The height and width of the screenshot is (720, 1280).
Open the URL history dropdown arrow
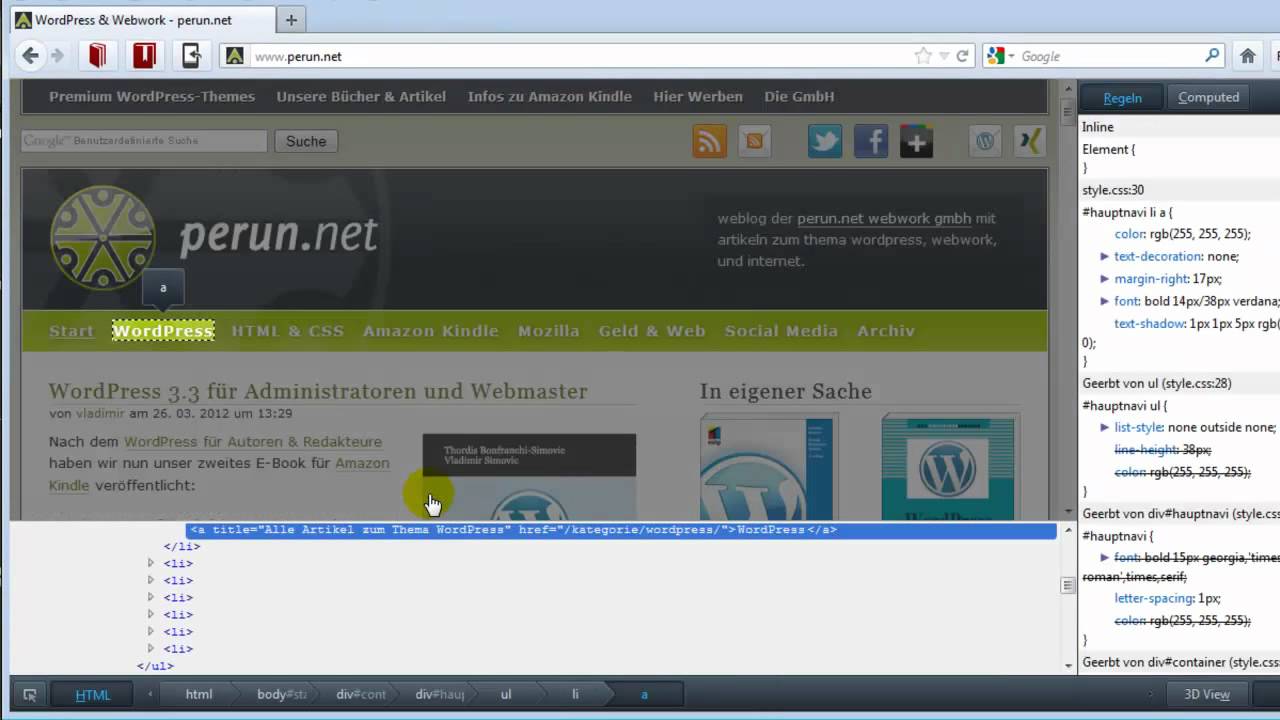944,57
